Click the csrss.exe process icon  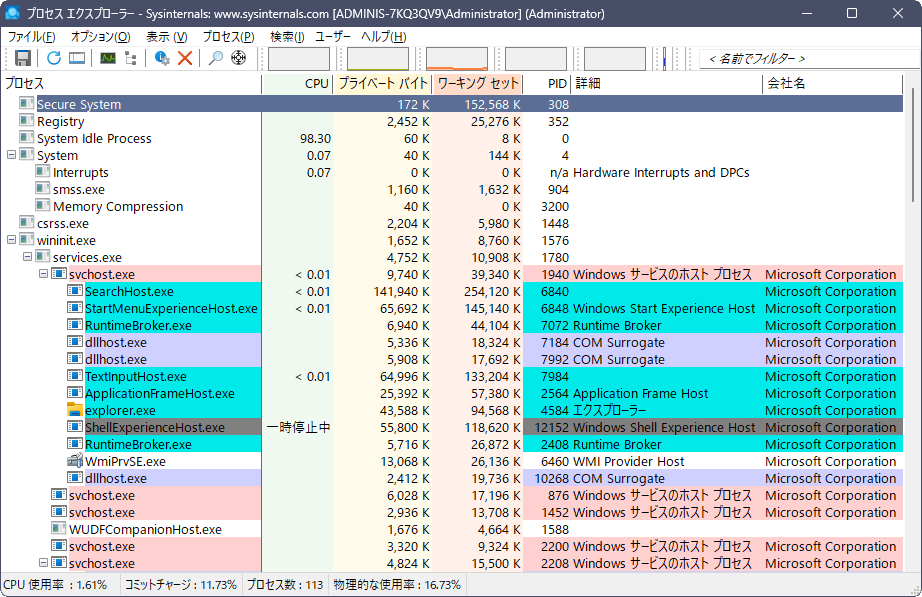coord(26,224)
